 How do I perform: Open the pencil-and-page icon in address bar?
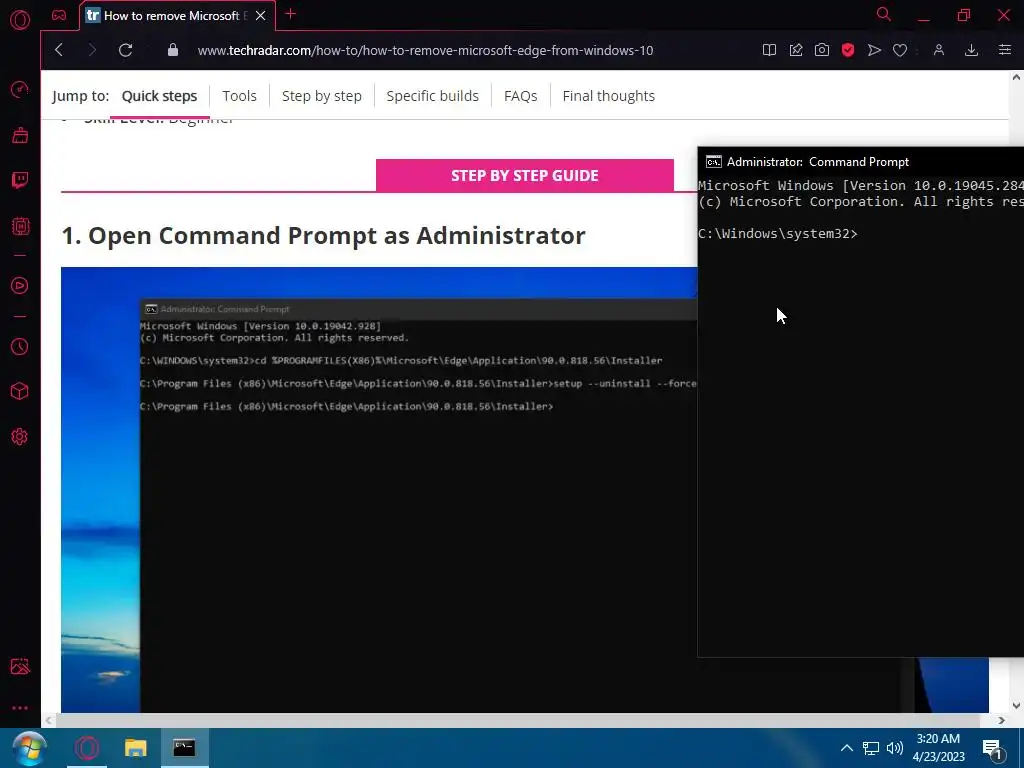click(x=795, y=50)
